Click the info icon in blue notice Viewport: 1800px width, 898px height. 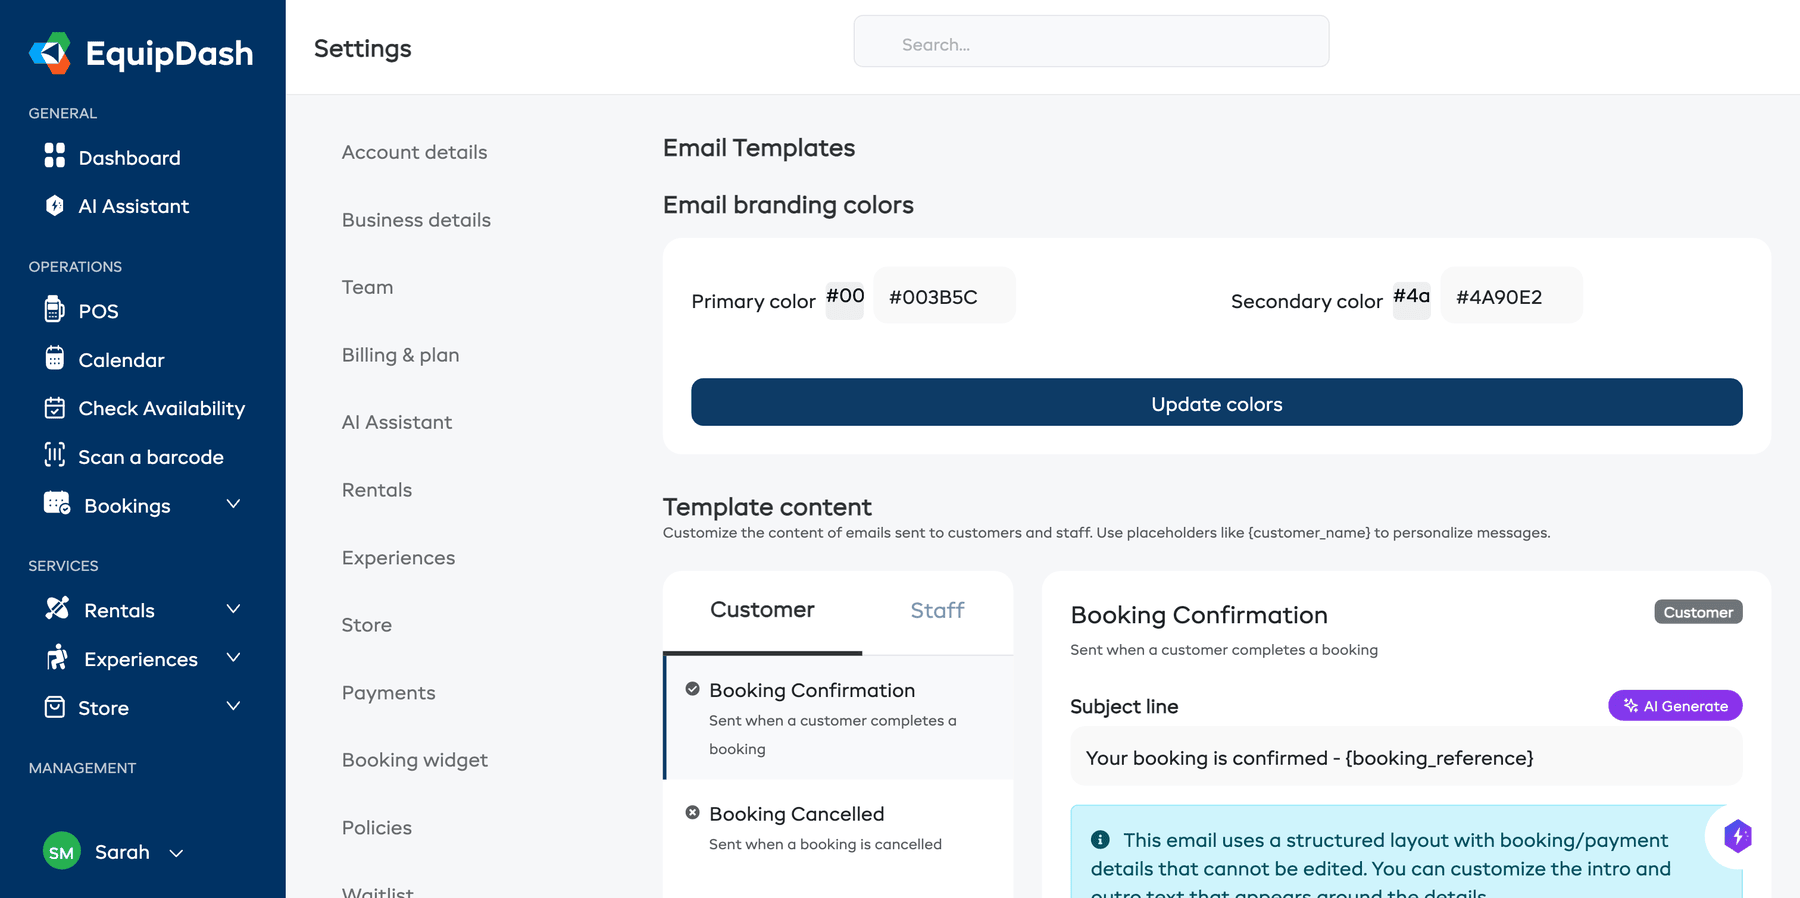pos(1100,840)
